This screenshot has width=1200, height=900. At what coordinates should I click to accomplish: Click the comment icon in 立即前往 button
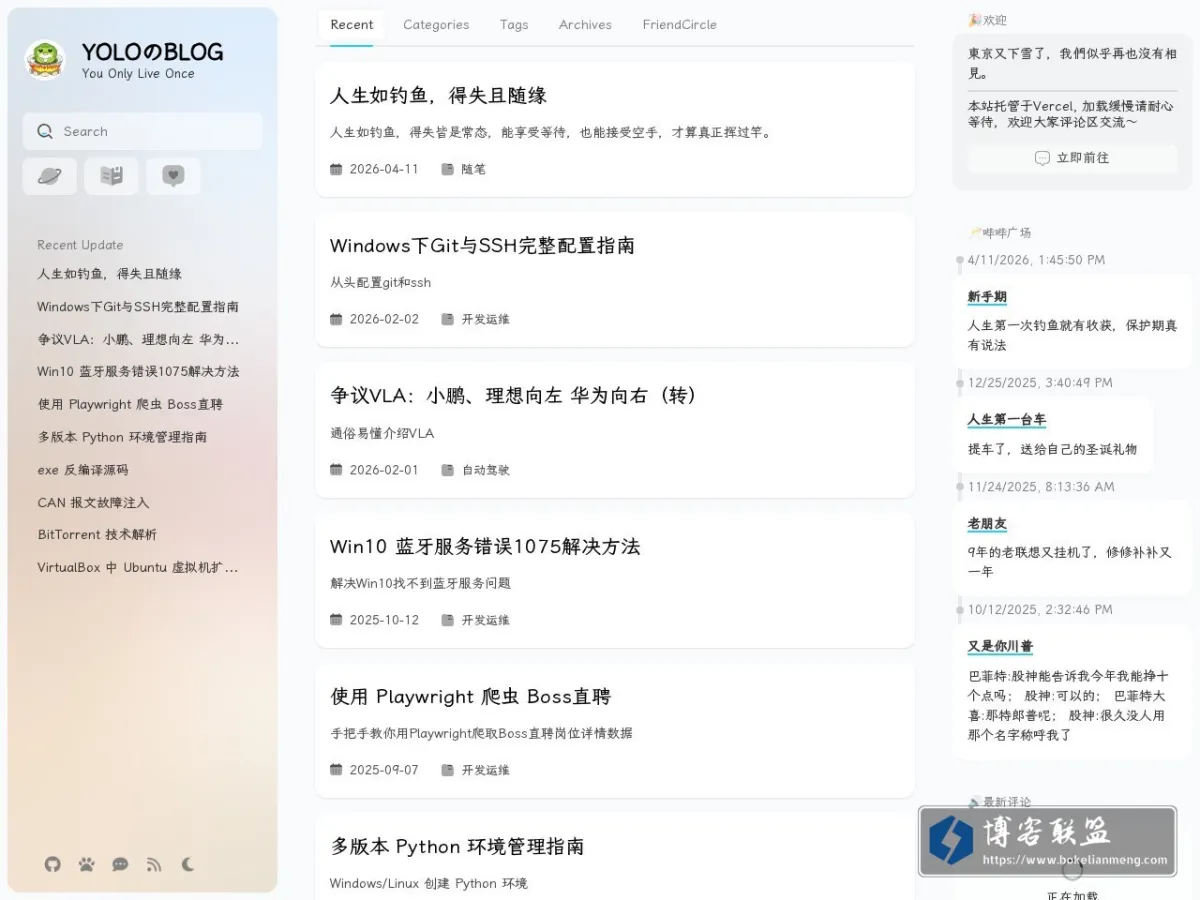pos(1042,158)
